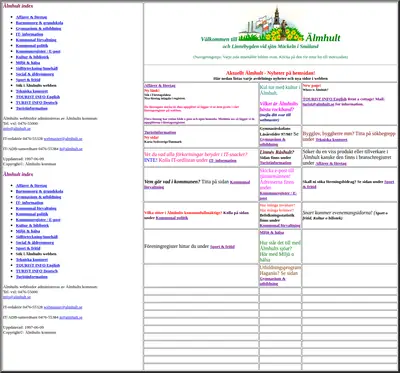Open Kommunal förvaltning in first index list
Viewport: 400px width, 373px height.
(36, 40)
